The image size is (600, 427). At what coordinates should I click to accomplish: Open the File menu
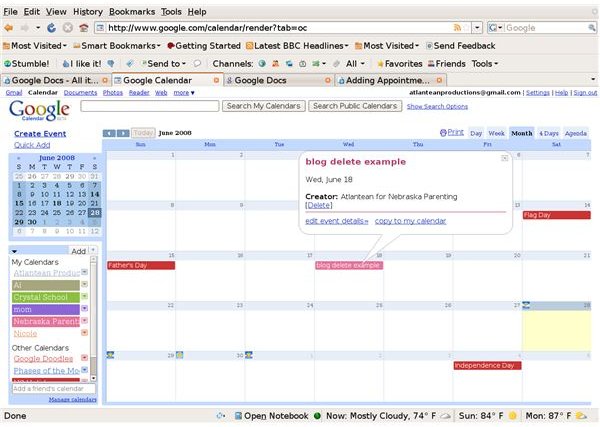point(10,12)
